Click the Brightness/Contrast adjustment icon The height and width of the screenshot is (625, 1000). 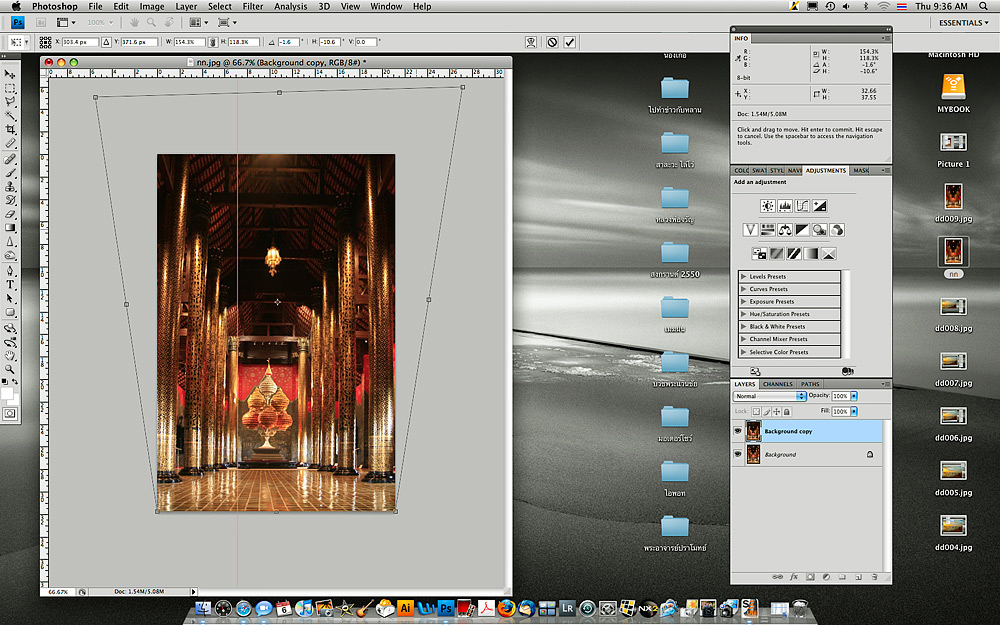pos(767,206)
